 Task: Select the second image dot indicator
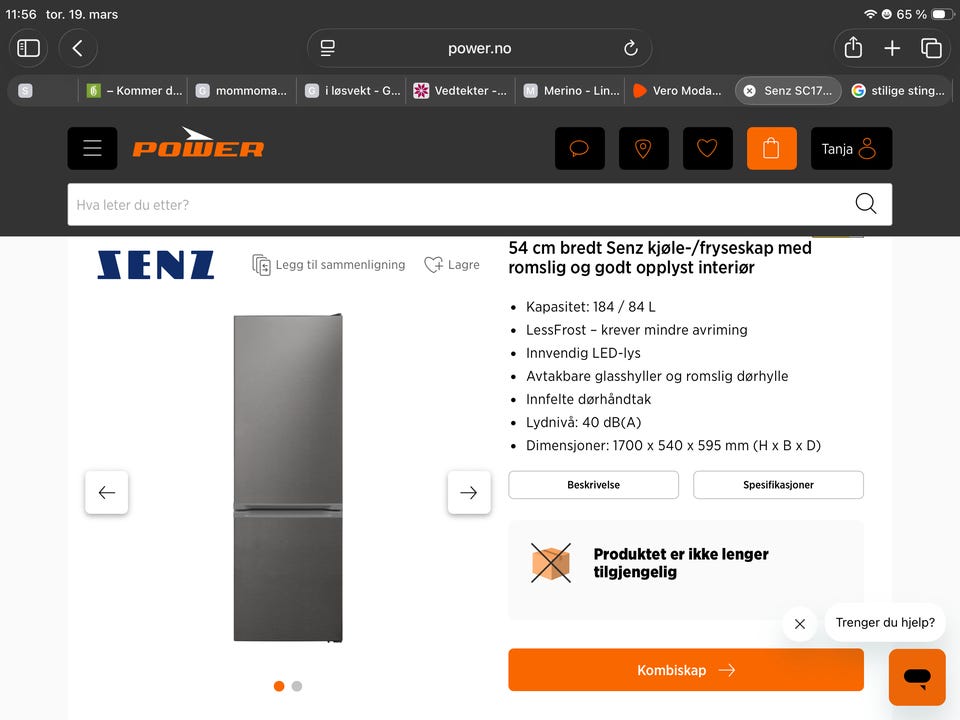[x=297, y=686]
